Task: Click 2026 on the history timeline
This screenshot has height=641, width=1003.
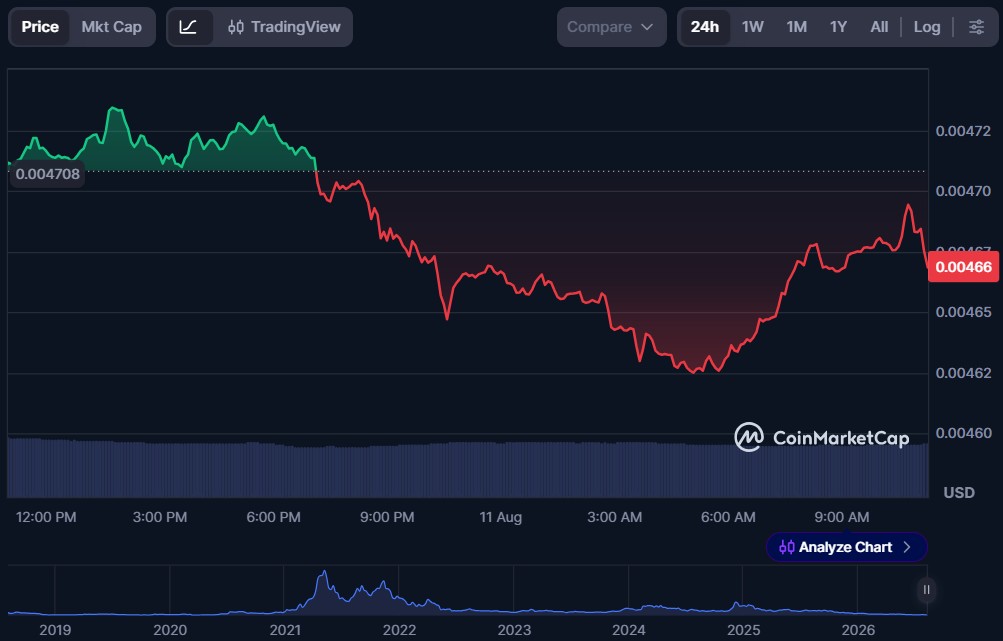Action: click(858, 630)
